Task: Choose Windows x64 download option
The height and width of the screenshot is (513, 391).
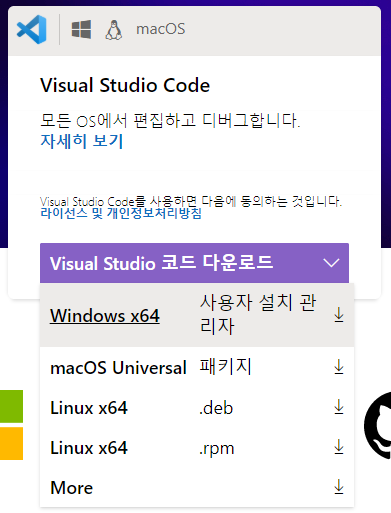Action: 197,315
